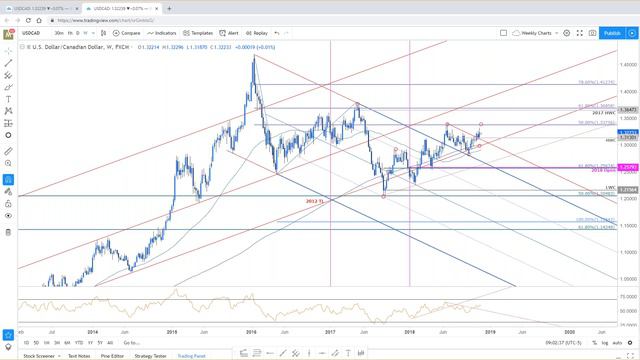This screenshot has width=640, height=360.
Task: Toggle stay in drawing mode
Action: click(x=8, y=191)
